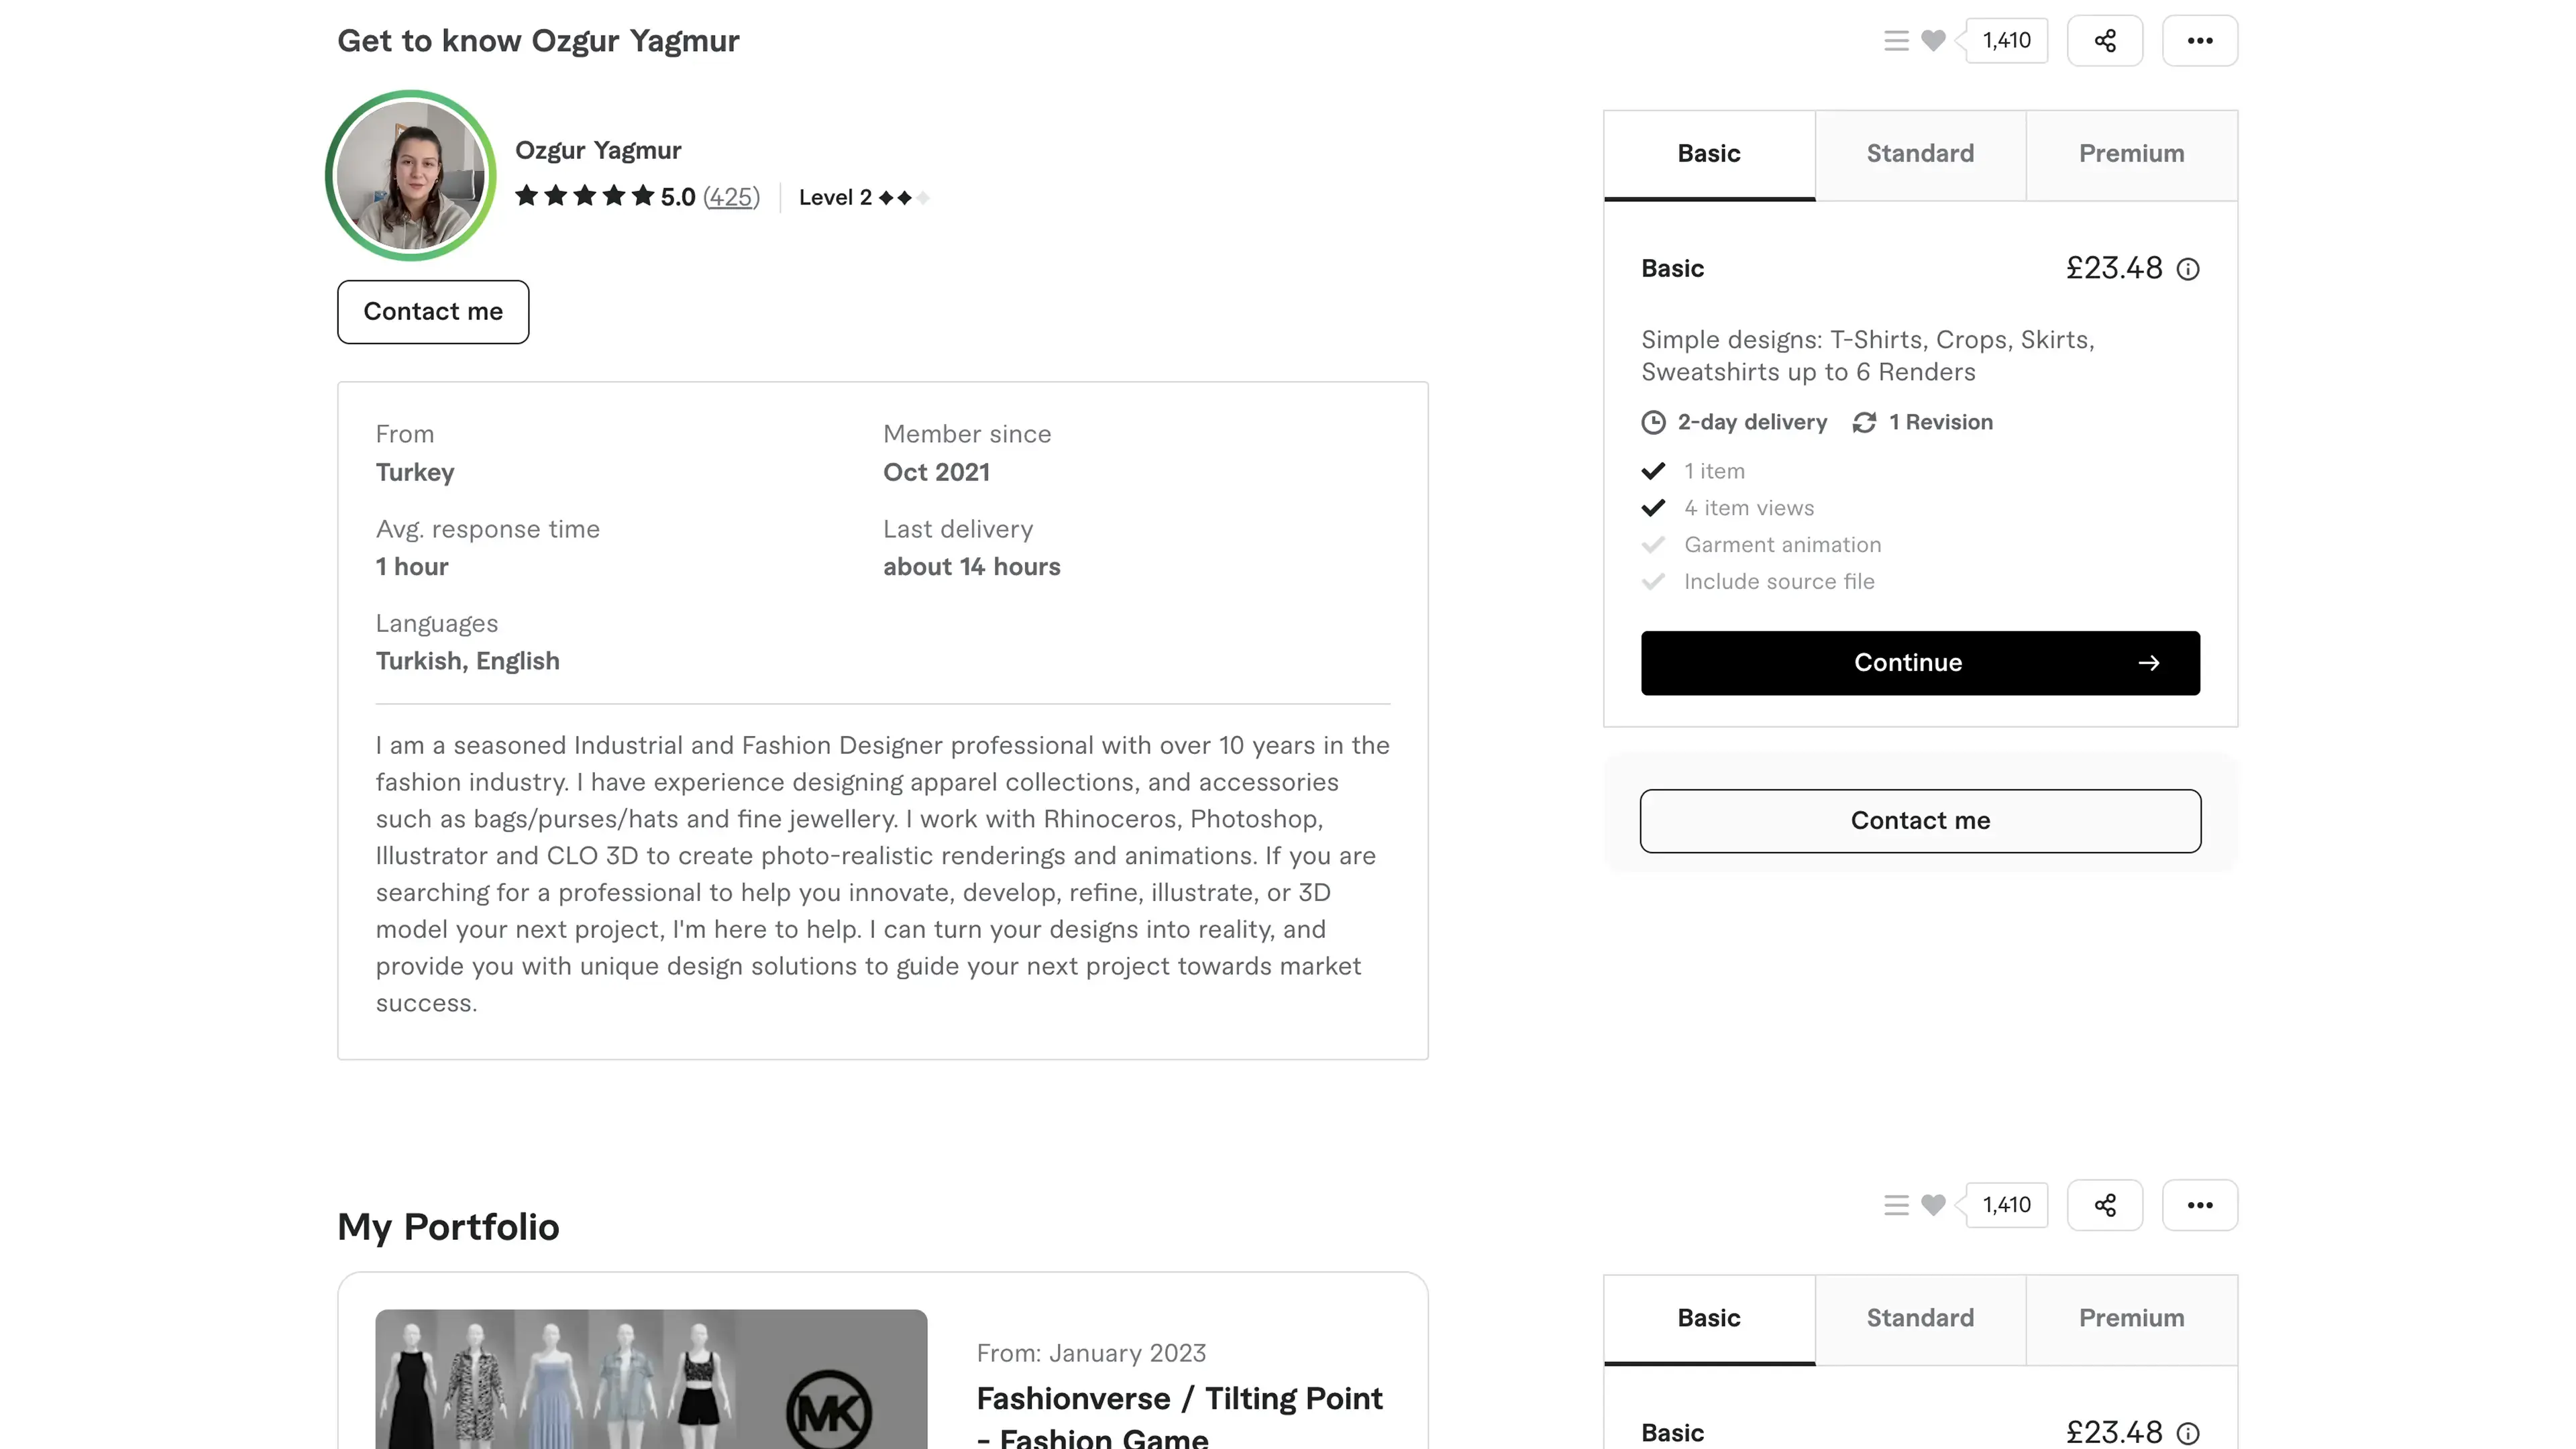Open the more options menu near My Portfolio
The height and width of the screenshot is (1449, 2576).
point(2200,1205)
